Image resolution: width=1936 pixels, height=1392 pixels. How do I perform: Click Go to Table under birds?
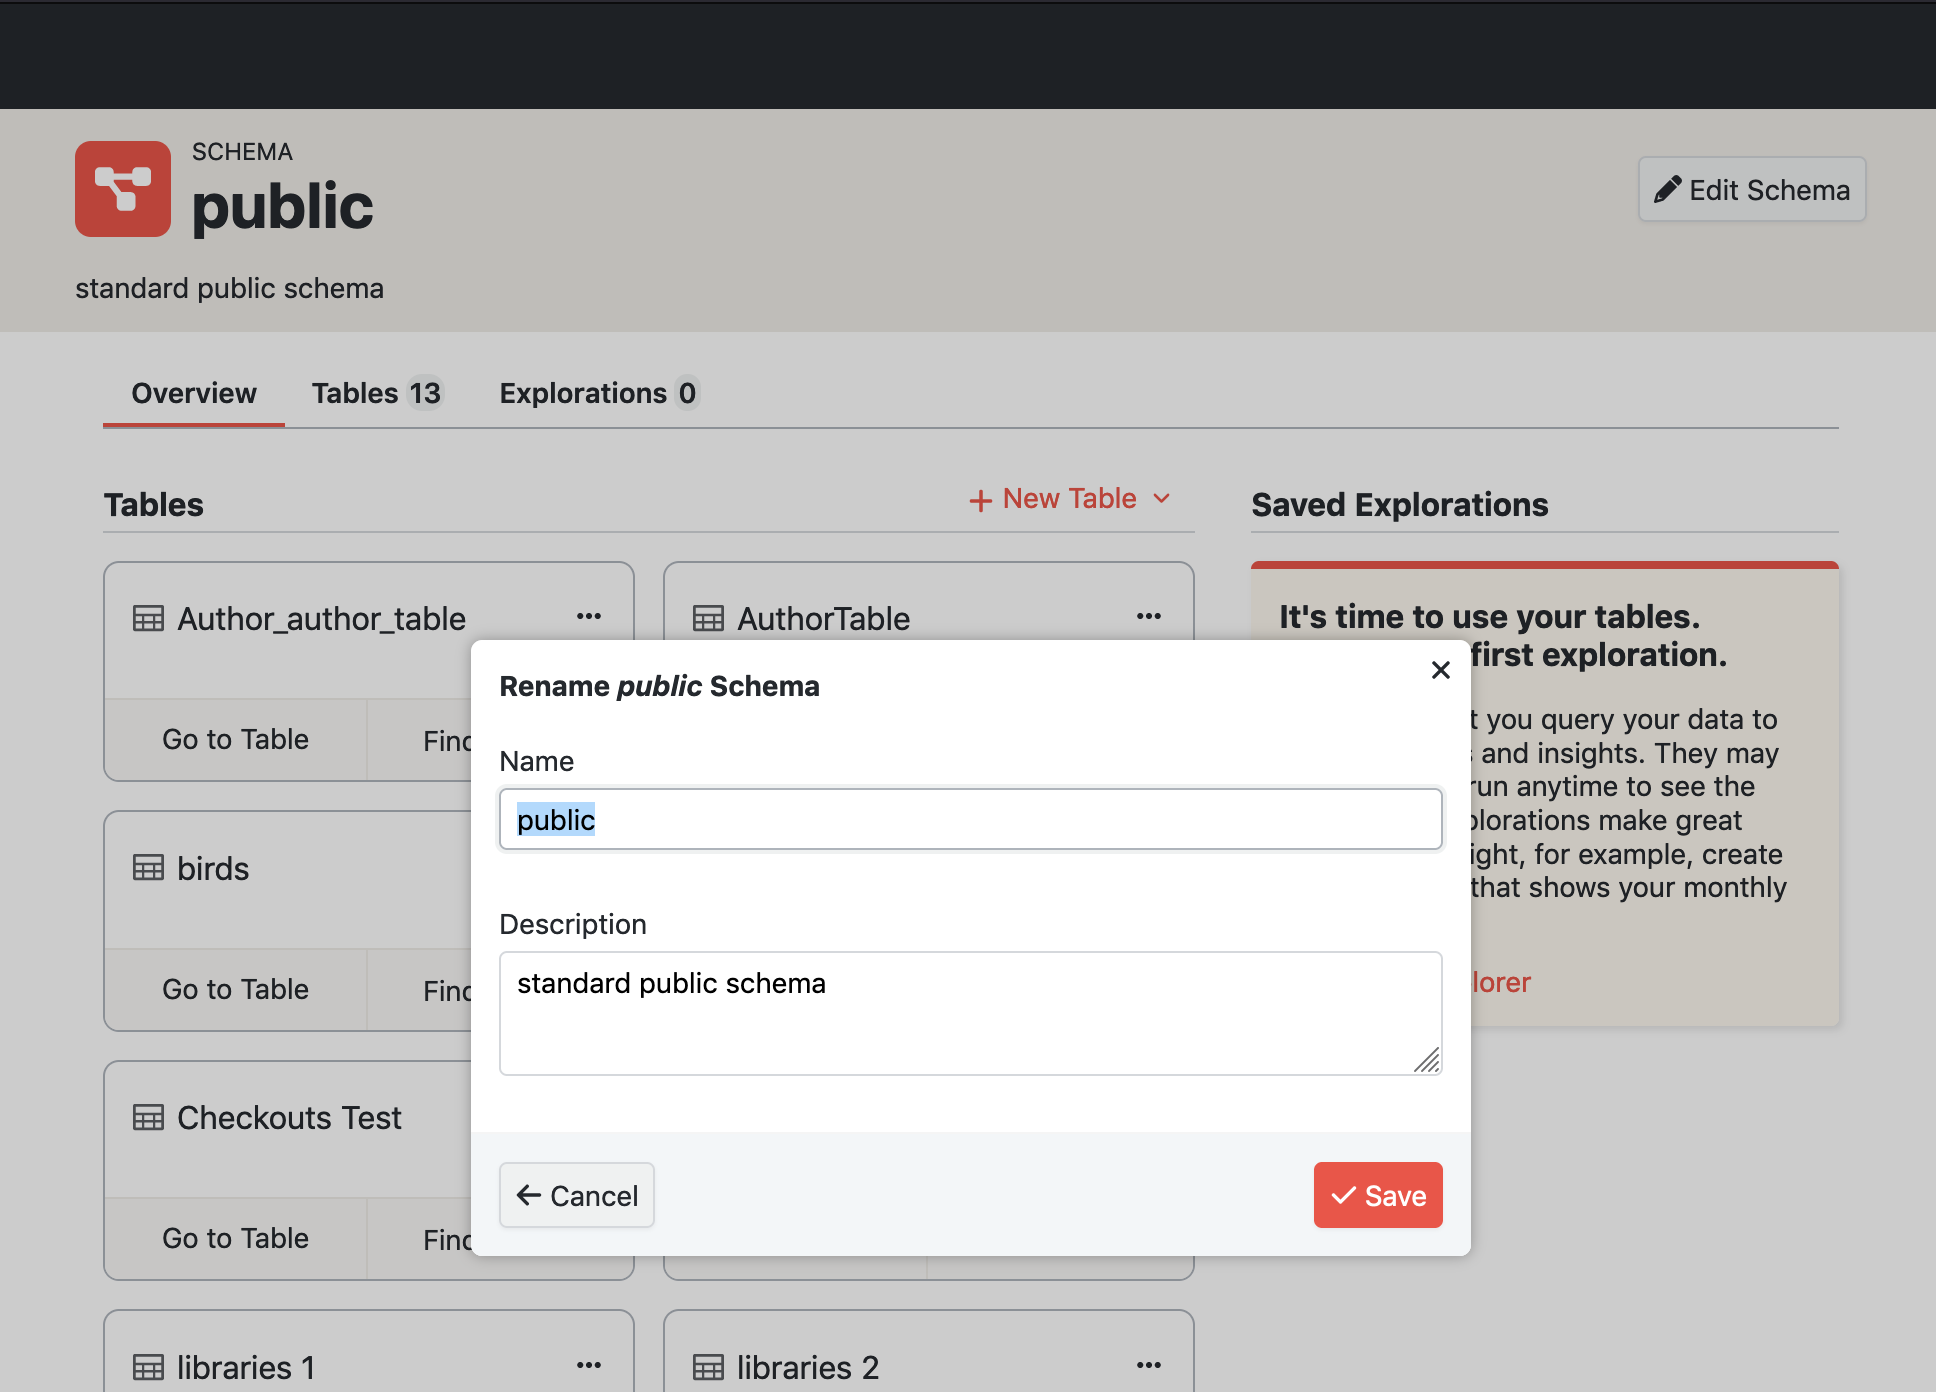point(235,989)
